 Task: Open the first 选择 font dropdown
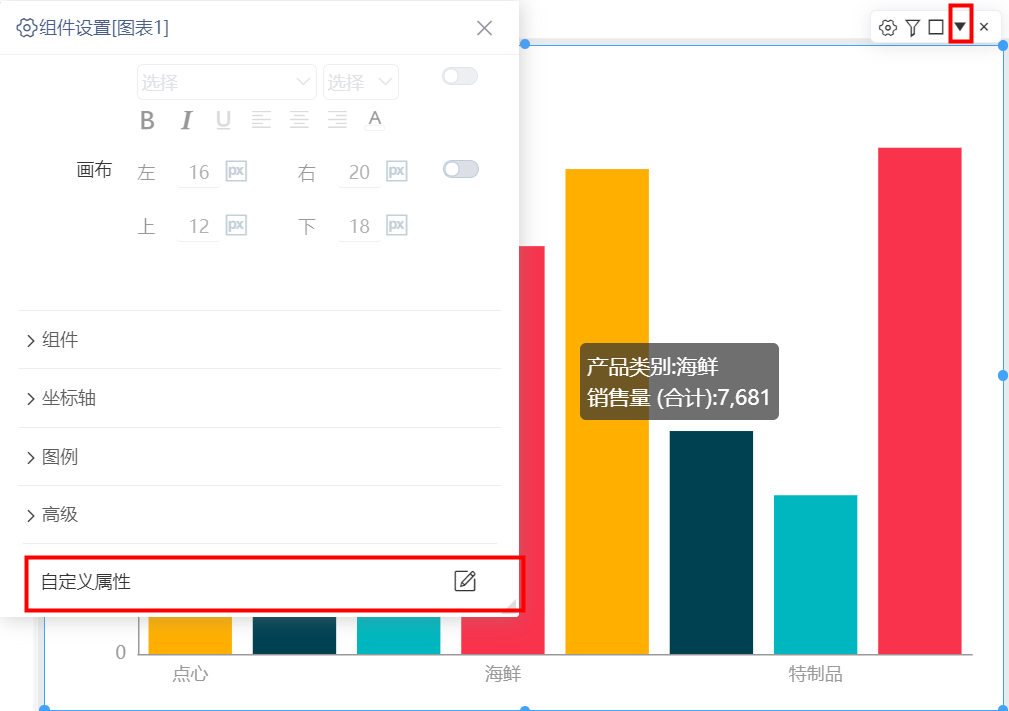[x=227, y=82]
